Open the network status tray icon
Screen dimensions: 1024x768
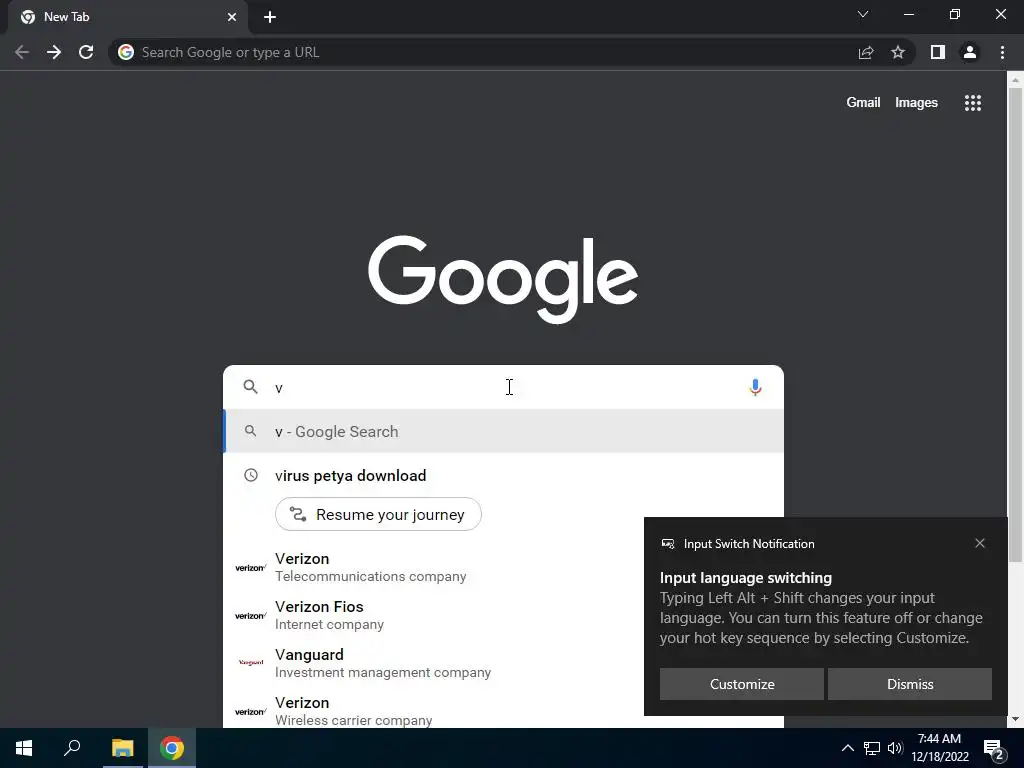click(872, 748)
